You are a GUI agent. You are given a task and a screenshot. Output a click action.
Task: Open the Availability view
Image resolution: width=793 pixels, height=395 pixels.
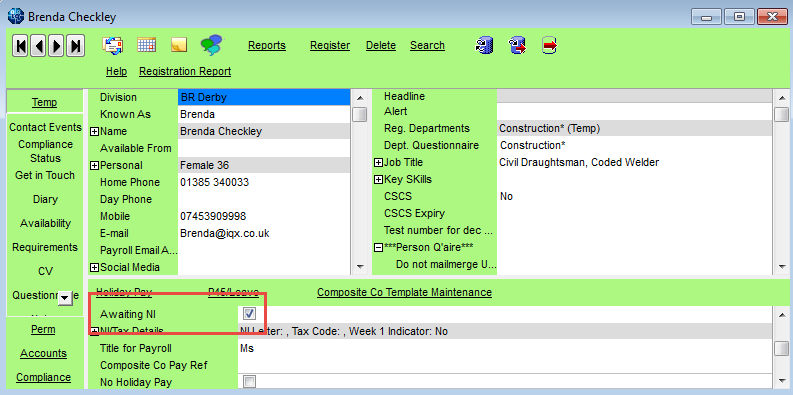(x=45, y=223)
